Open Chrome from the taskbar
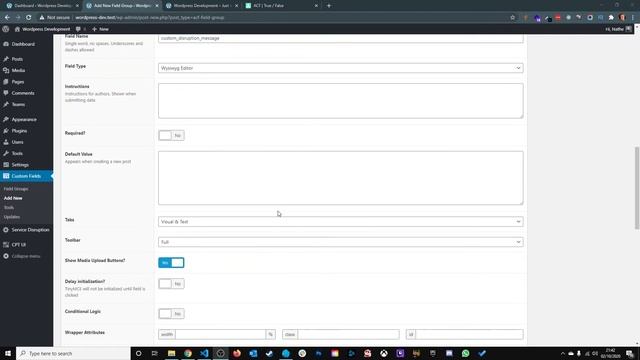Screen dimensions: 640x360 188,353
